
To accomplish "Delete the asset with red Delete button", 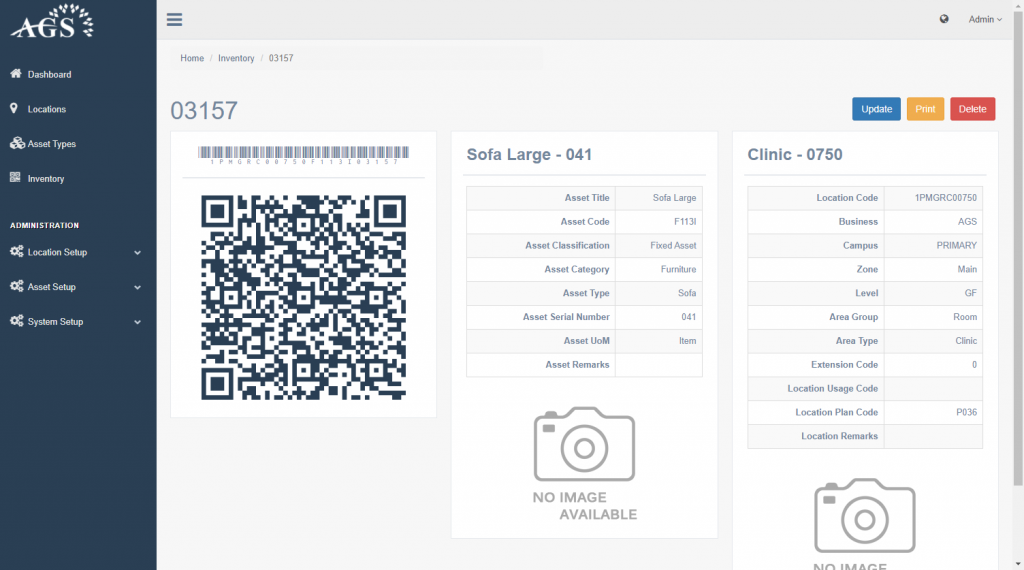I will (972, 109).
